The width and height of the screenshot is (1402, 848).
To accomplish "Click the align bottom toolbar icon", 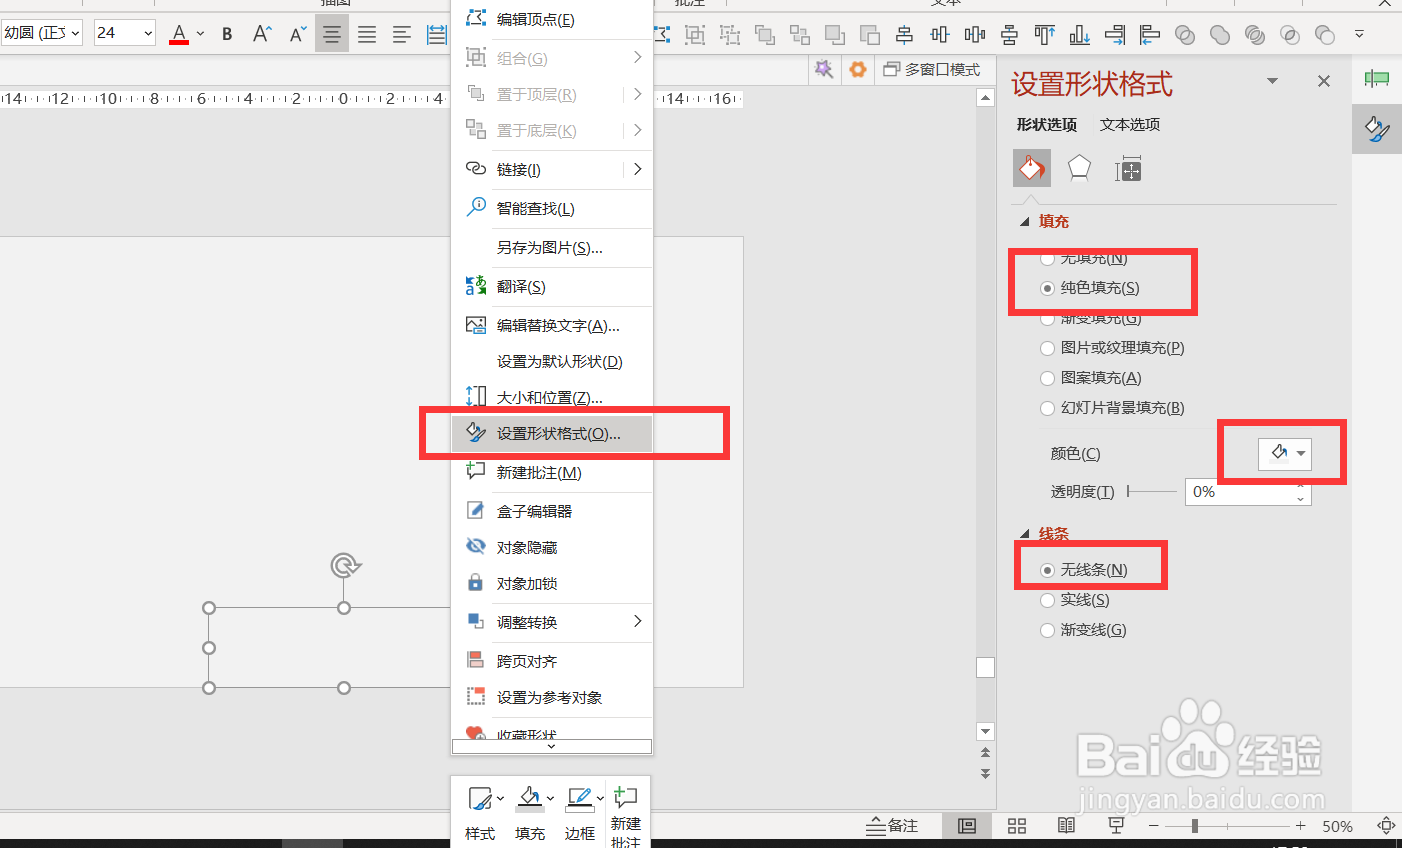I will [x=1080, y=35].
